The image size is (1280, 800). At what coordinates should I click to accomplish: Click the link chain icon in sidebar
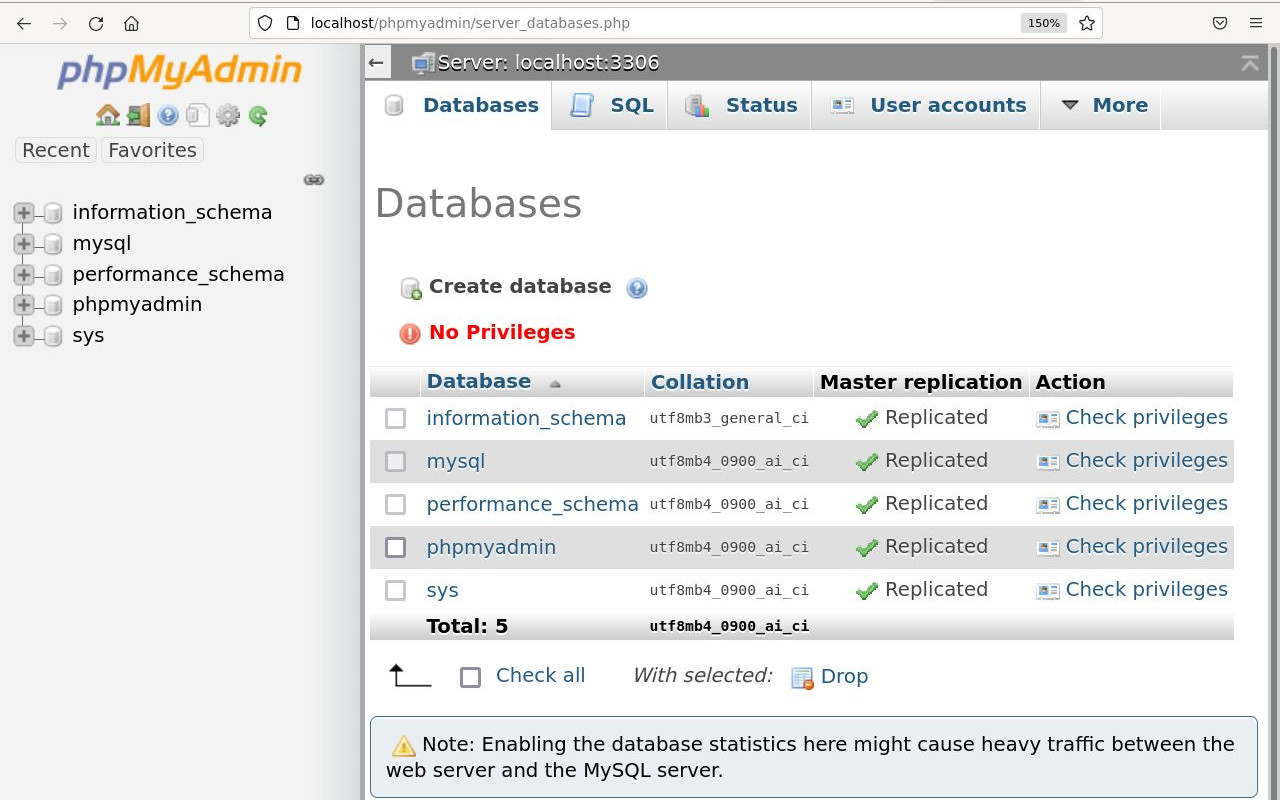coord(314,180)
